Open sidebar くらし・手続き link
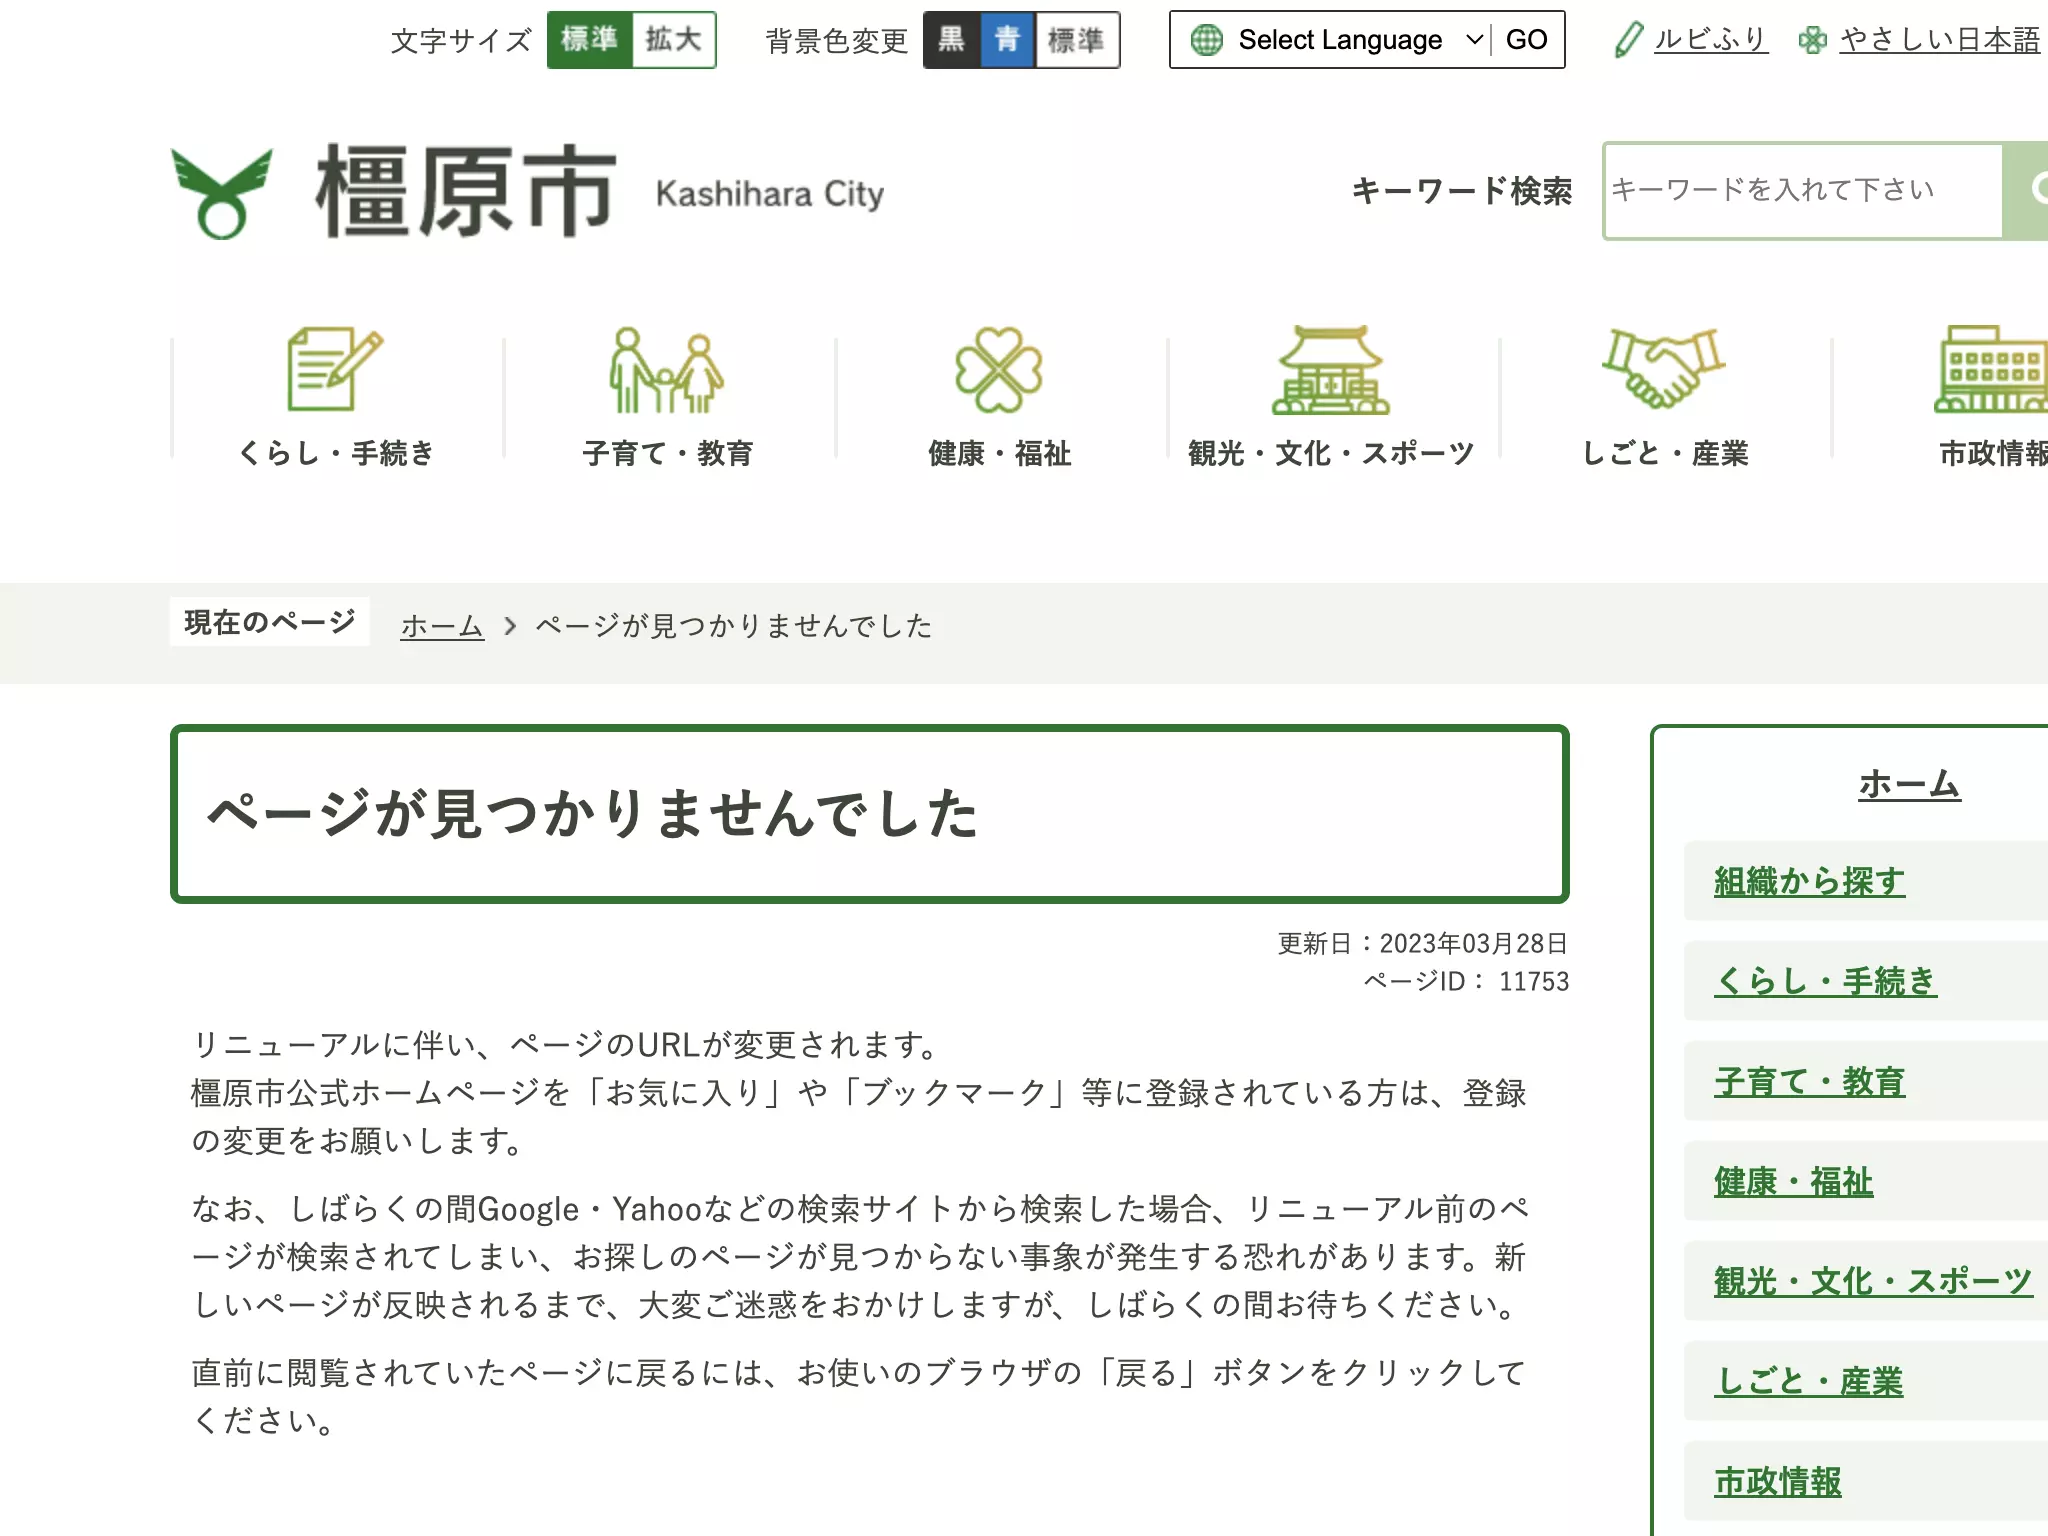 coord(1825,981)
